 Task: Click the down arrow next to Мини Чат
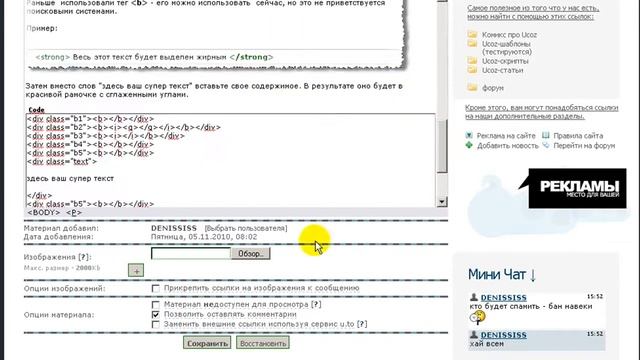[x=533, y=275]
